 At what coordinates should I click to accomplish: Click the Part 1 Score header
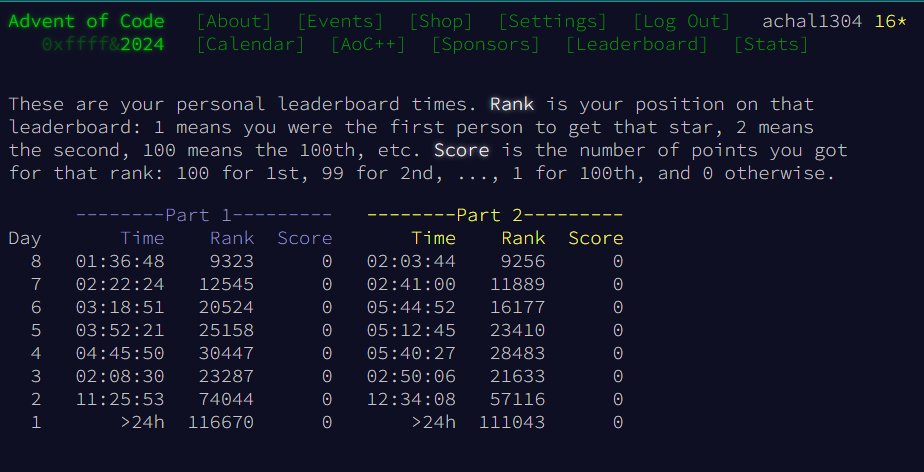[305, 238]
